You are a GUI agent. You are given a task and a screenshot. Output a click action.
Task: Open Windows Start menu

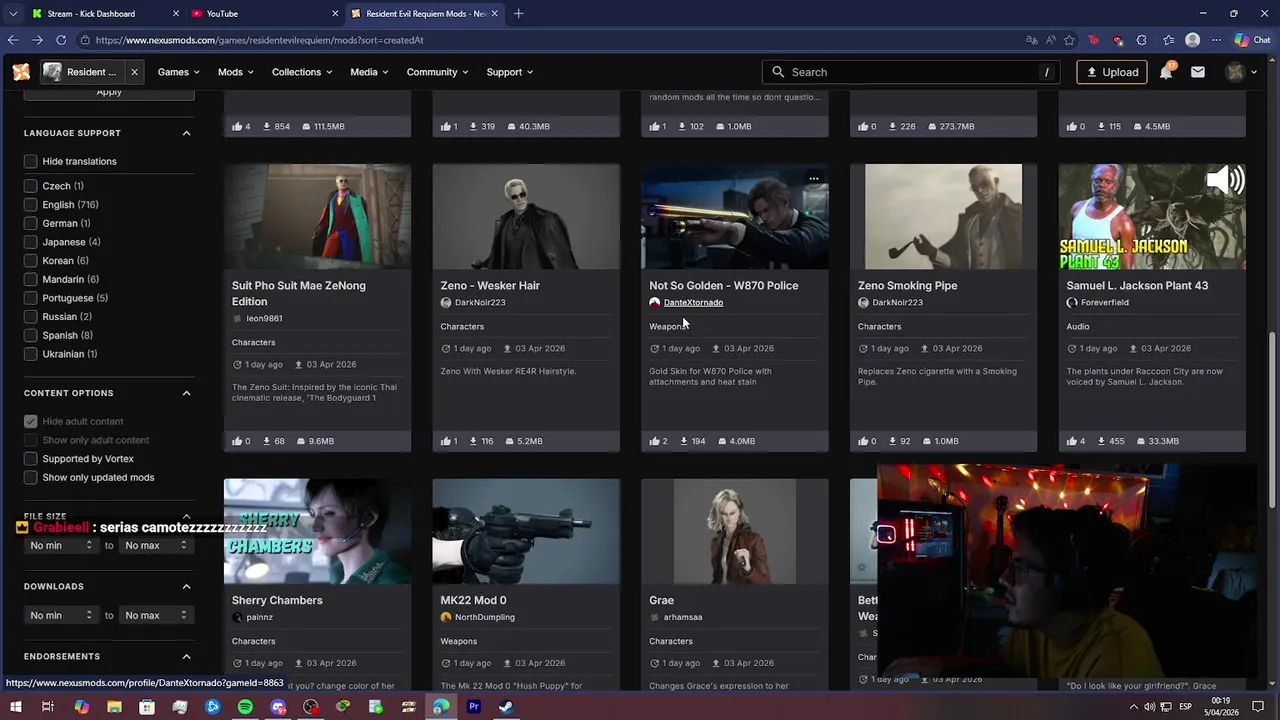[16, 707]
